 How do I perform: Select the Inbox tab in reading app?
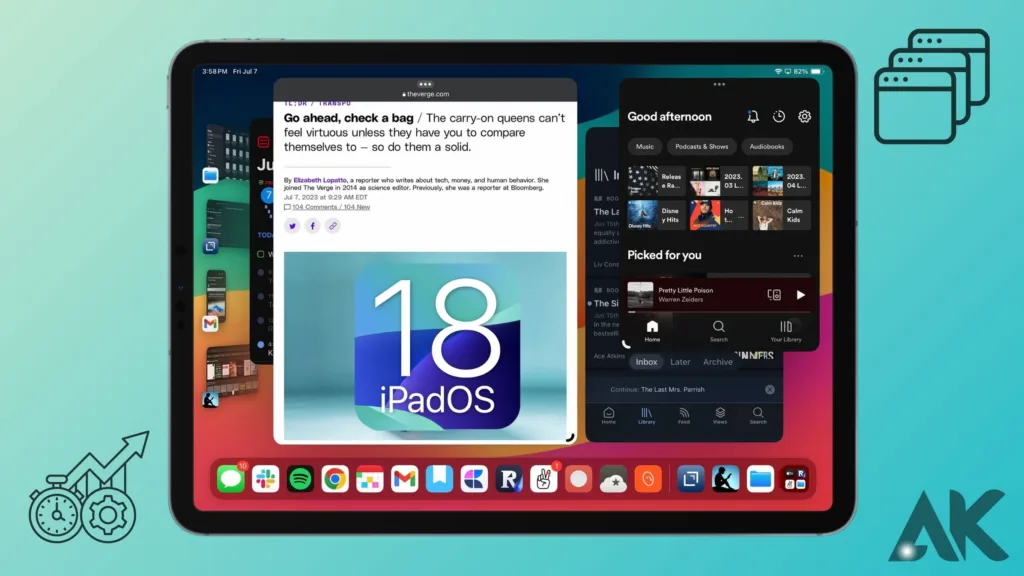click(647, 362)
